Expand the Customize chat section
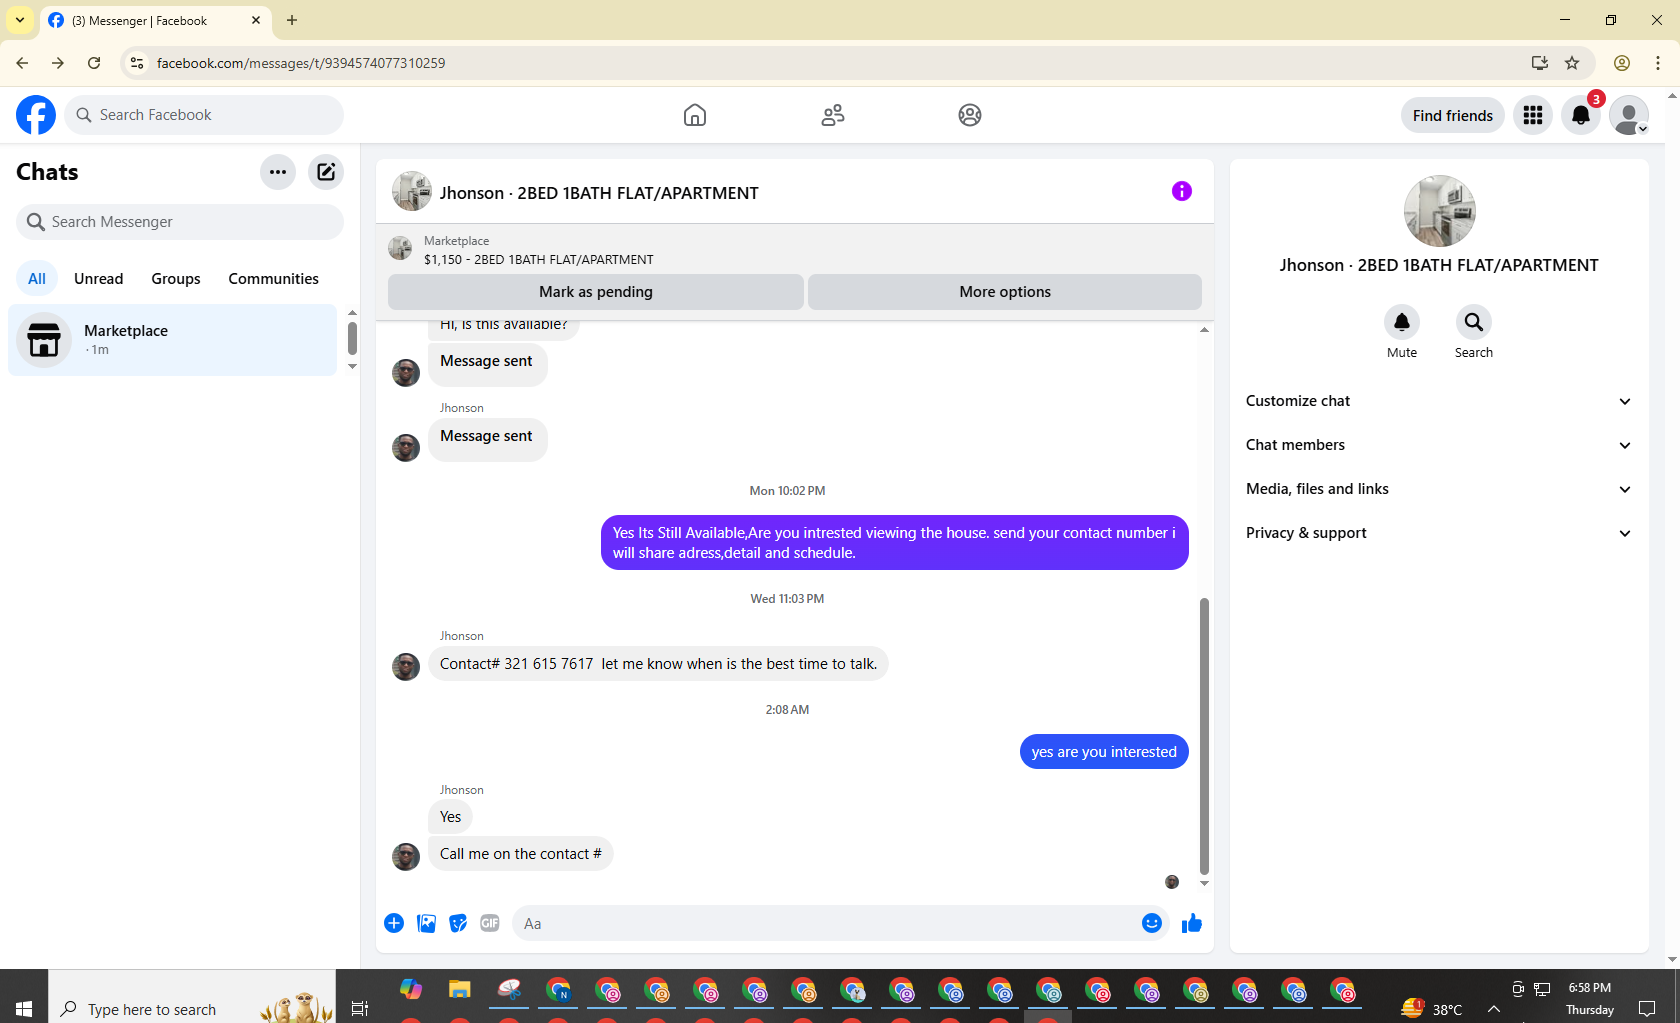1680x1023 pixels. pyautogui.click(x=1439, y=401)
